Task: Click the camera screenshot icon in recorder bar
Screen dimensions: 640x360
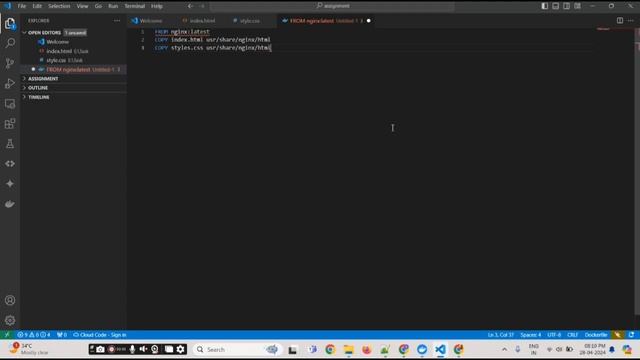Action: [100, 349]
